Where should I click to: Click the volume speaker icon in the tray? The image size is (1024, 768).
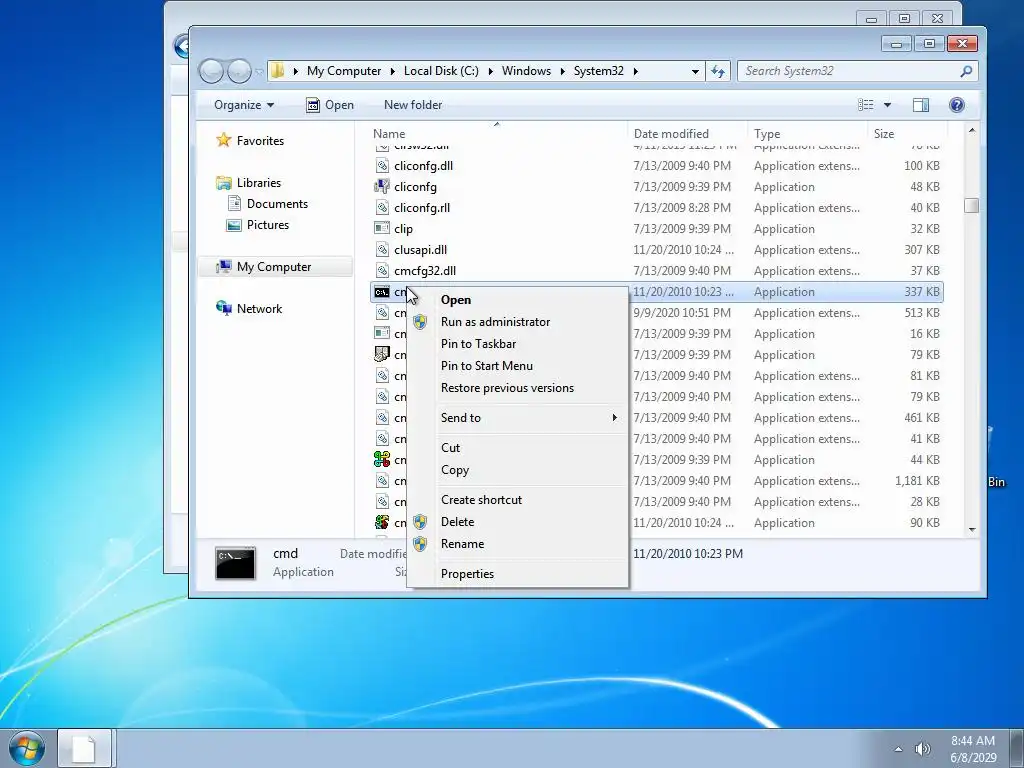coord(922,749)
